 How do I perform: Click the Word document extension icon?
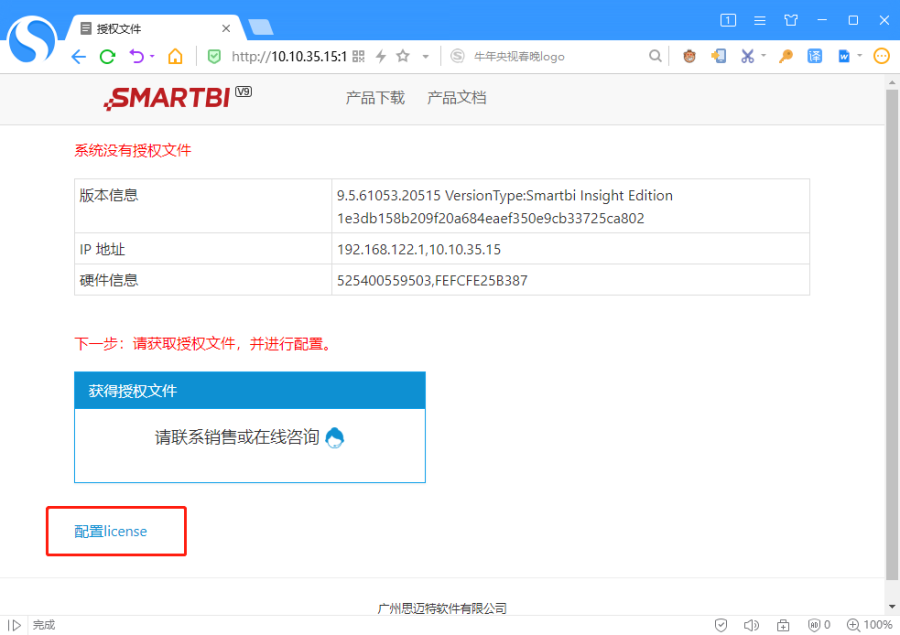[844, 56]
